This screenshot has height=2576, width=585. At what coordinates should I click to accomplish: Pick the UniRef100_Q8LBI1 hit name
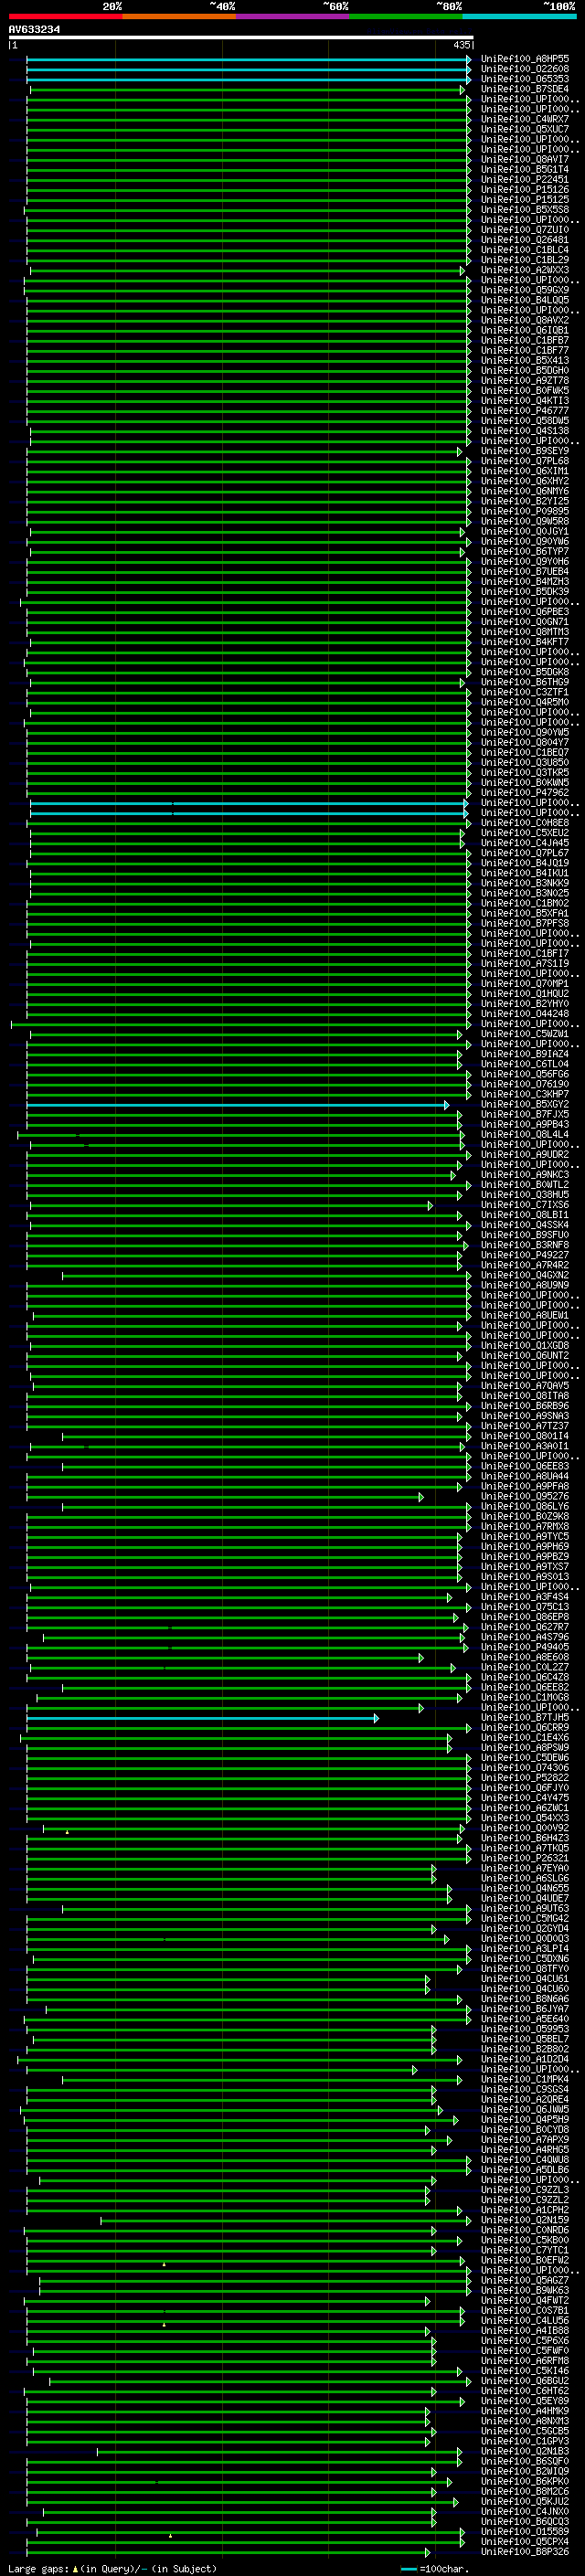pos(524,1215)
